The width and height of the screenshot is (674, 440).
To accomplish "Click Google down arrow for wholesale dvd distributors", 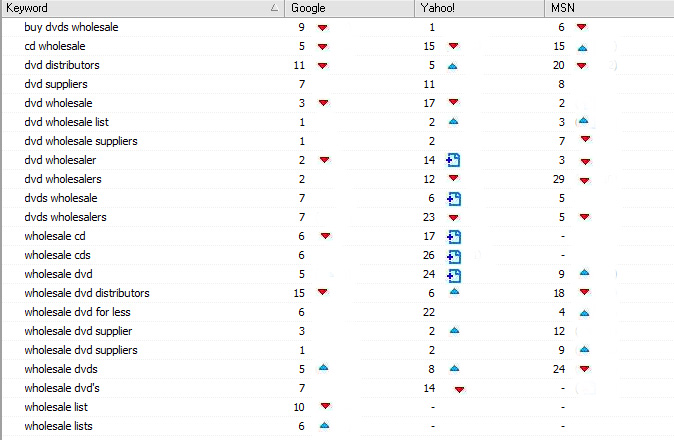I will (x=322, y=292).
